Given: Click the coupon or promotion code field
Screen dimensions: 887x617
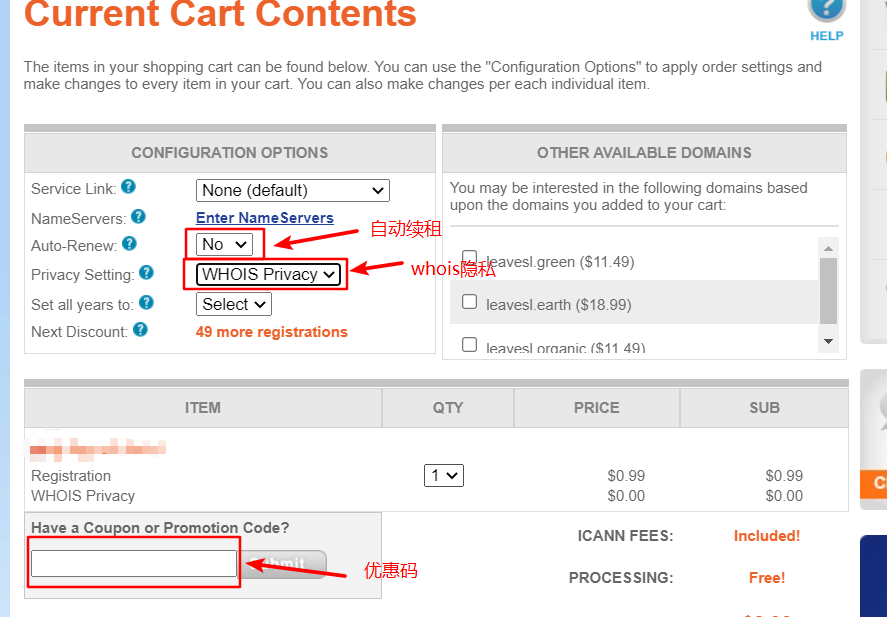Looking at the screenshot, I should 134,563.
